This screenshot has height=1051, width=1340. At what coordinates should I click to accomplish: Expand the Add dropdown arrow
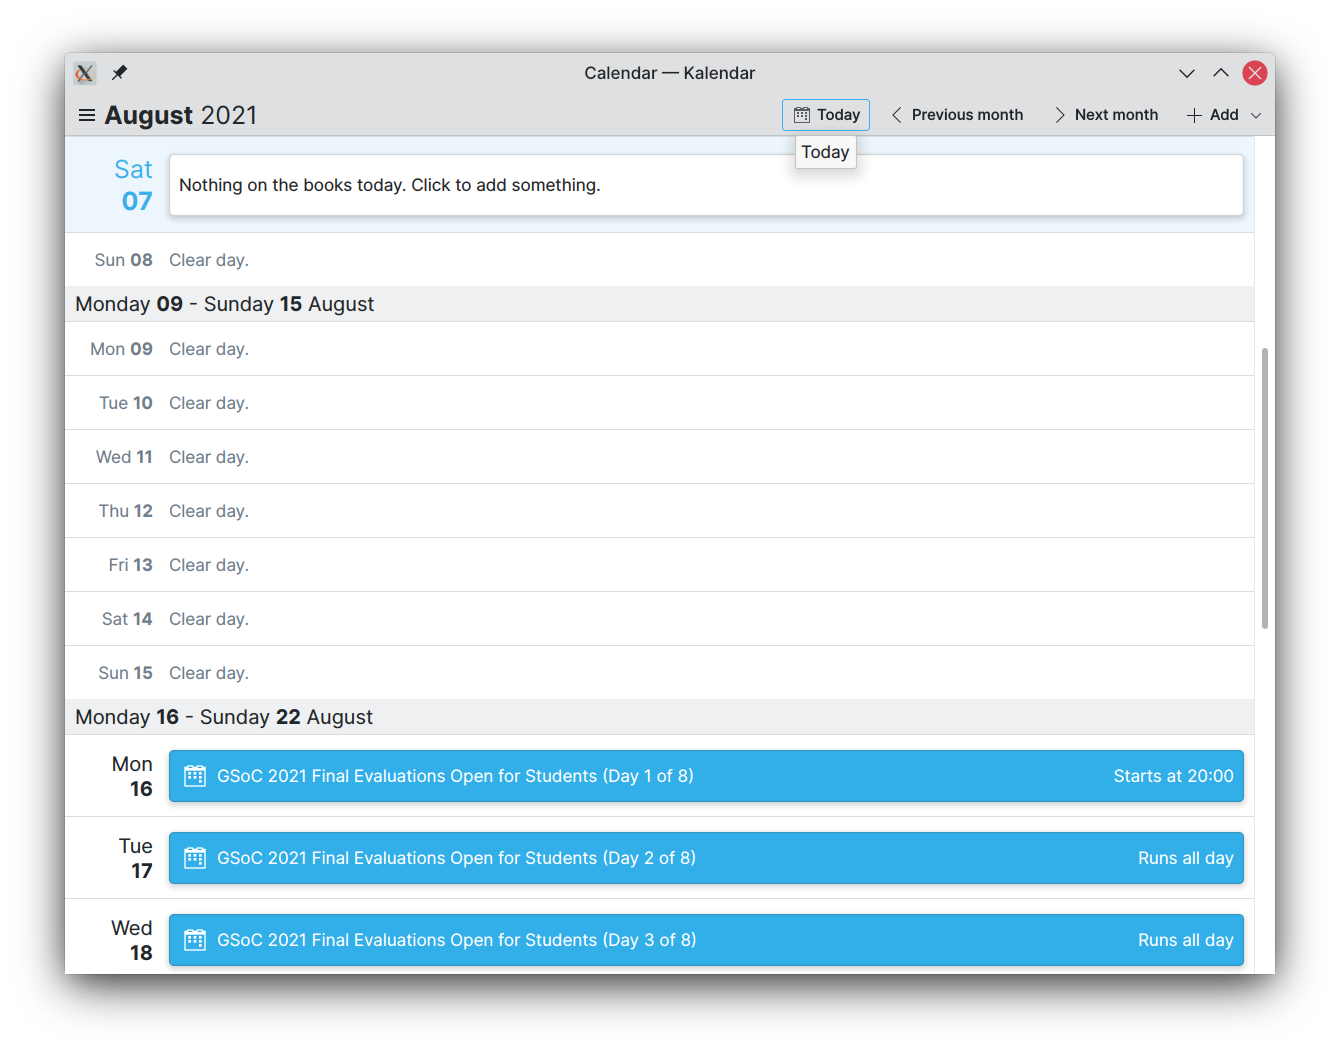[1256, 115]
